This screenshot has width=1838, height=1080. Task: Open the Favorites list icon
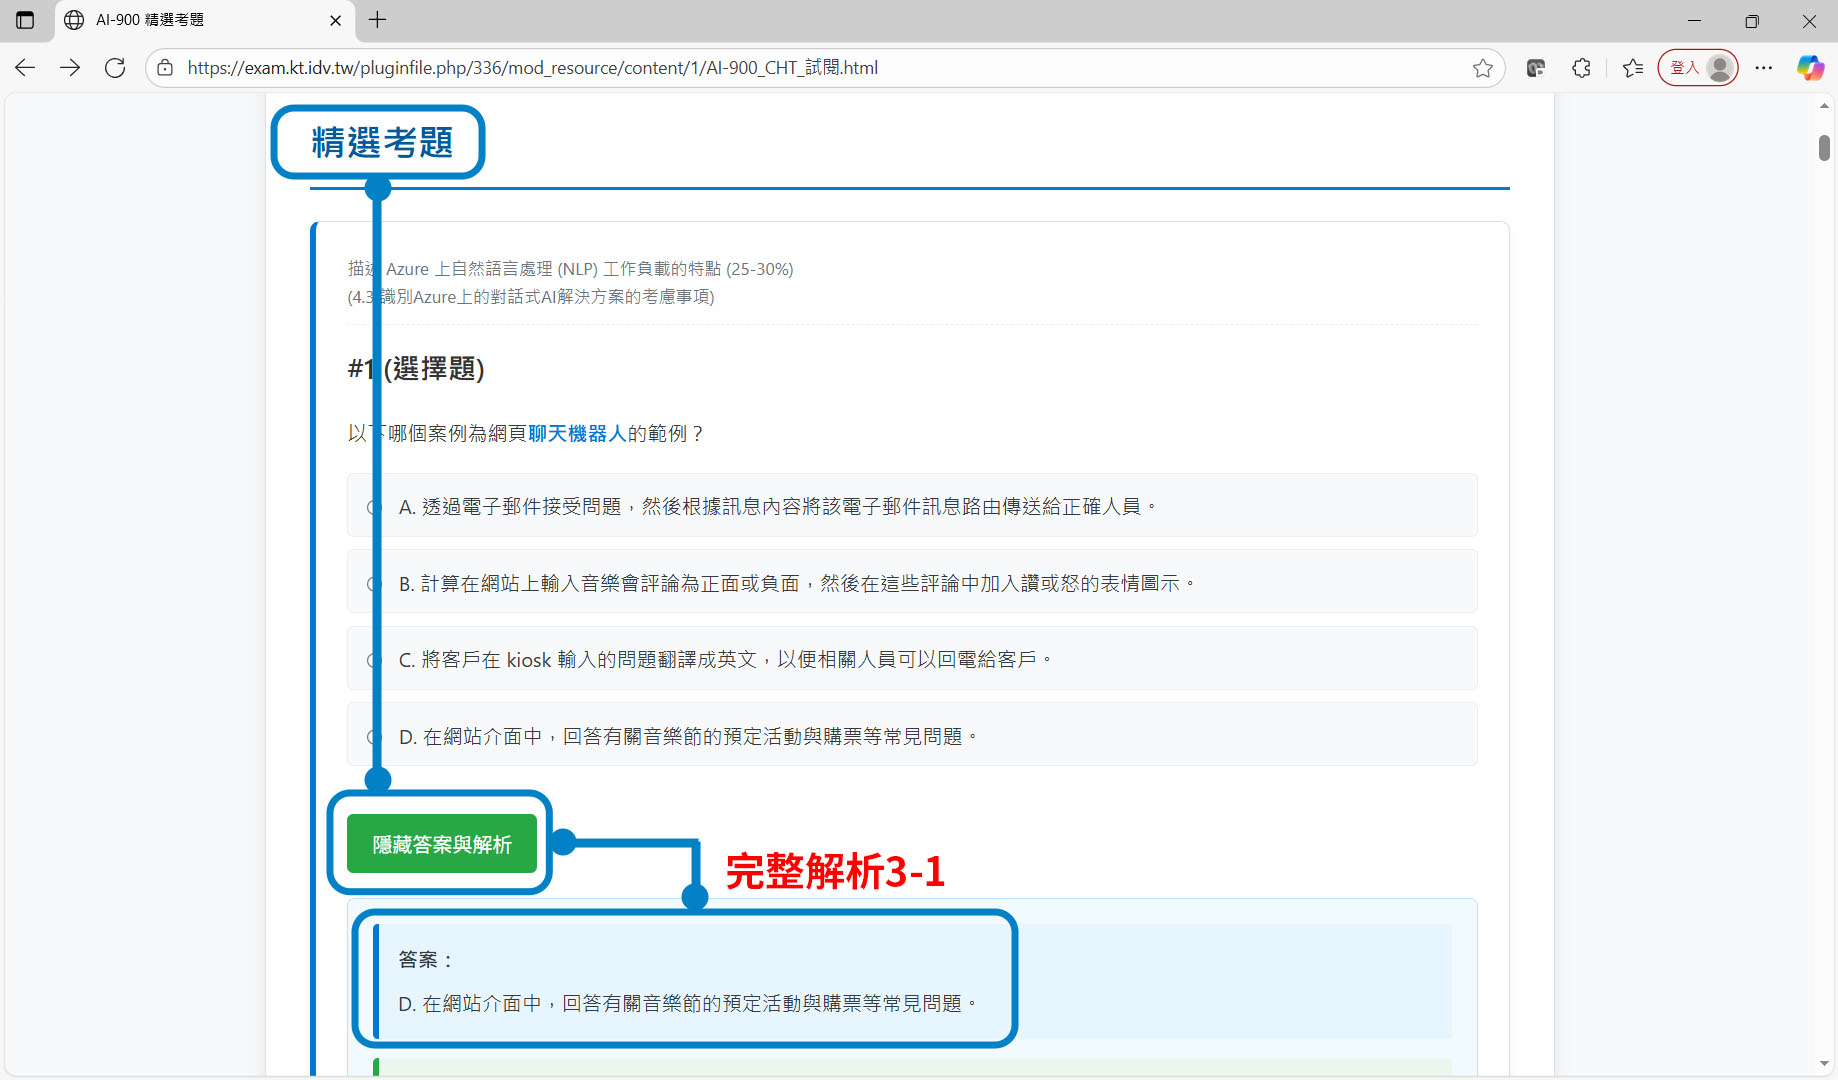(1633, 68)
